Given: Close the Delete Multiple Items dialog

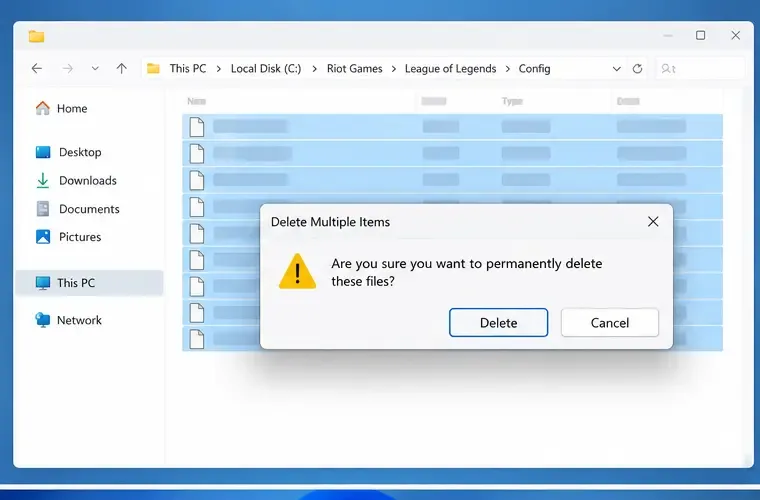Looking at the screenshot, I should click(653, 221).
